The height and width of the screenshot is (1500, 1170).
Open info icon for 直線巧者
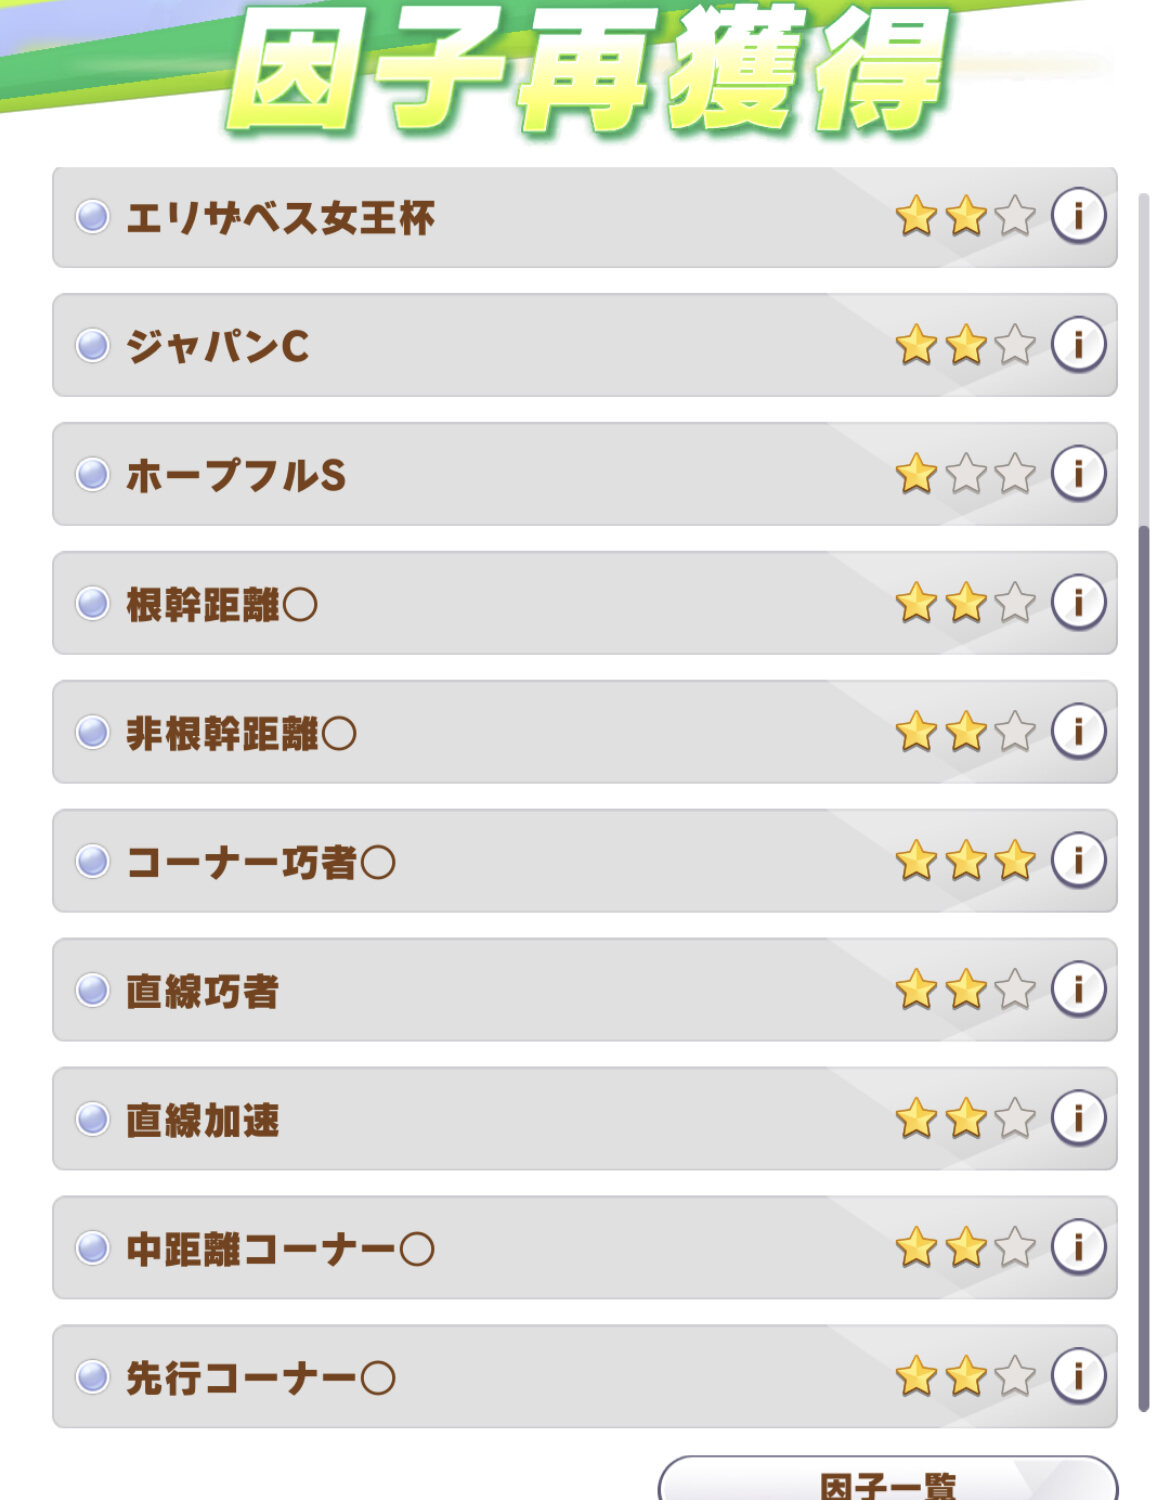1078,989
